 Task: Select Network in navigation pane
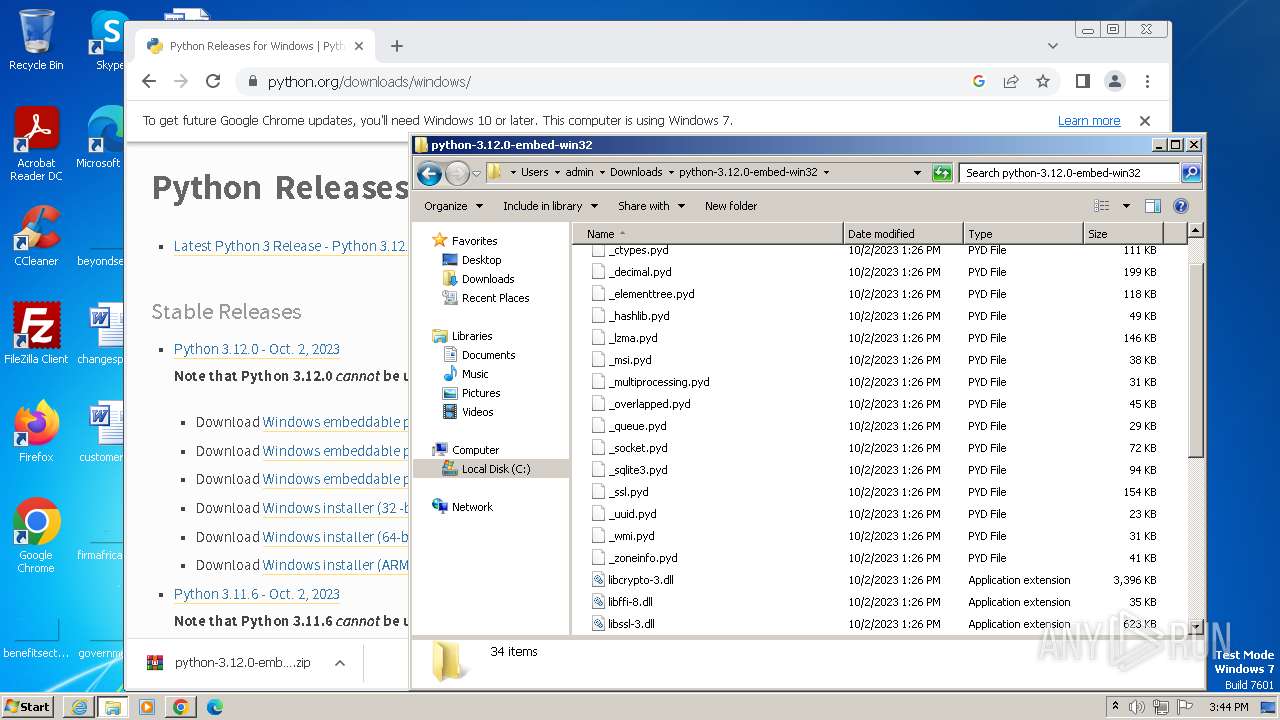click(472, 507)
